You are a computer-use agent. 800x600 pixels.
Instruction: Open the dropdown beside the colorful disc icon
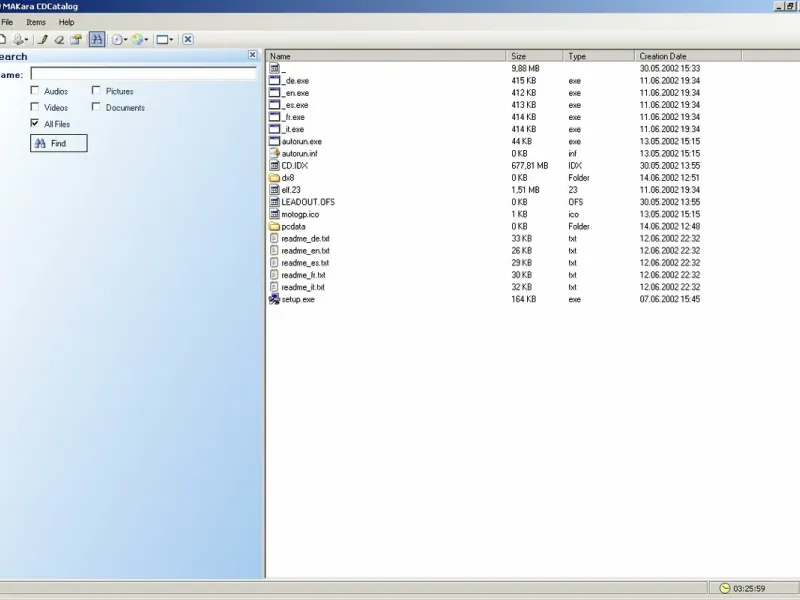pyautogui.click(x=146, y=40)
